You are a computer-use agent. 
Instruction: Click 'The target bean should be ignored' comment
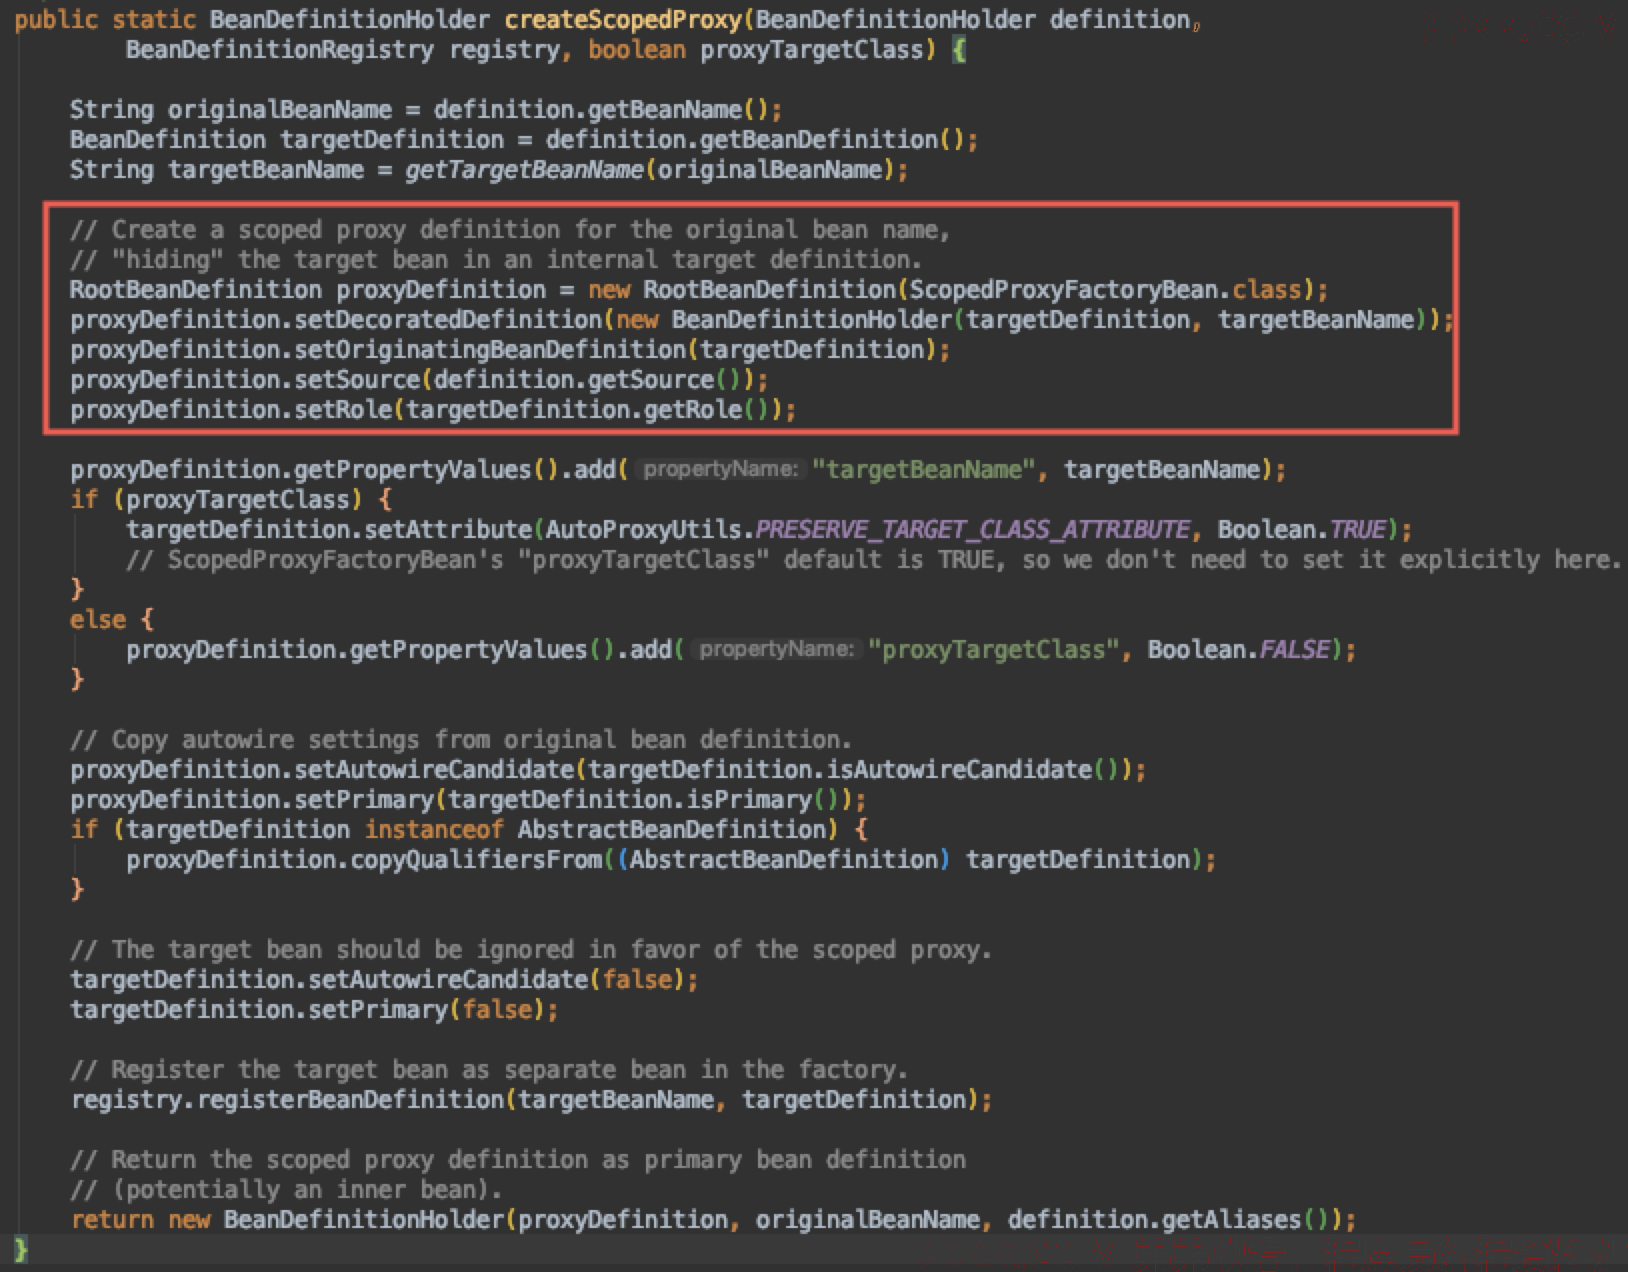[531, 950]
